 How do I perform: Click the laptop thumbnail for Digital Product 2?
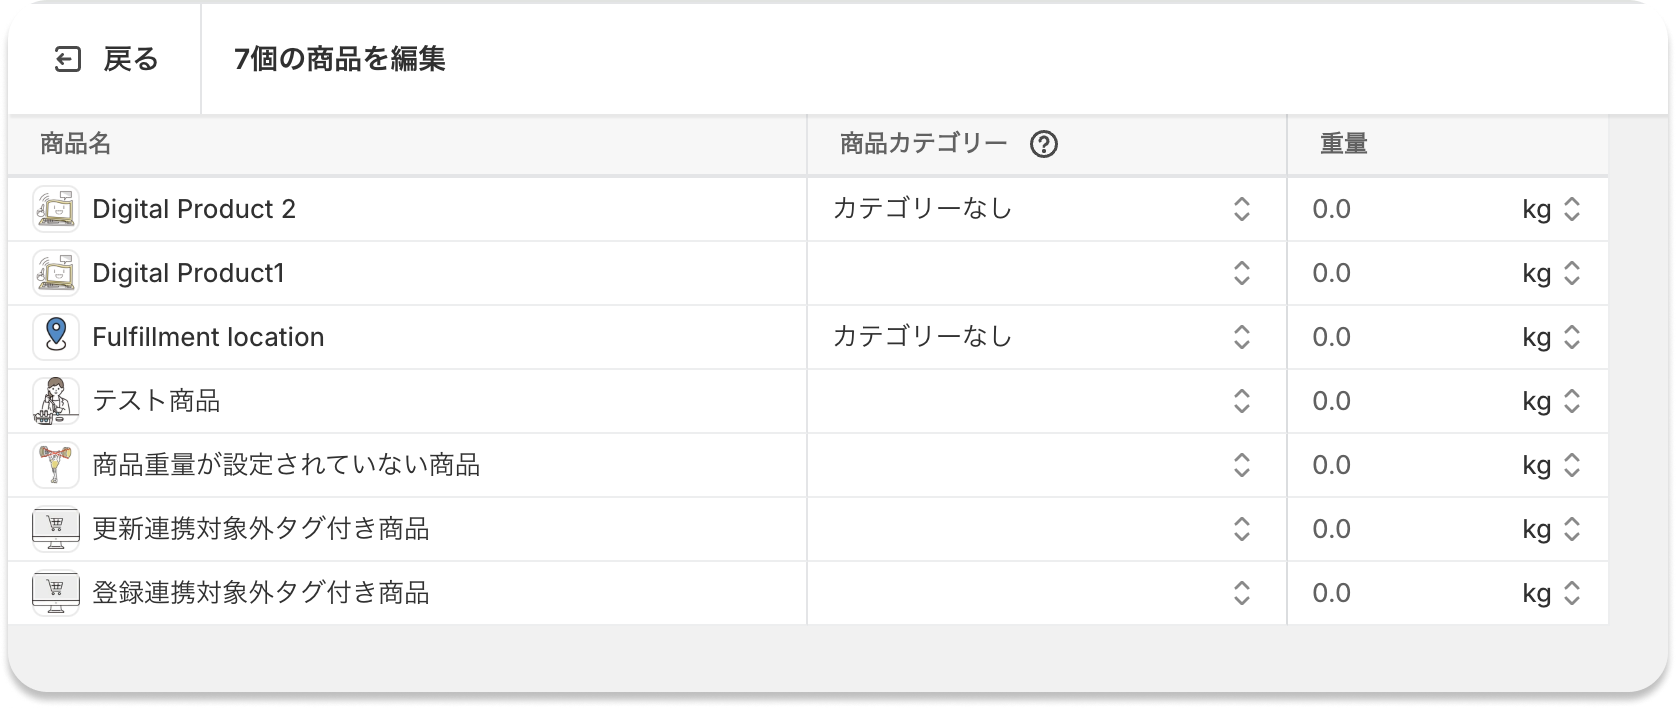click(56, 209)
